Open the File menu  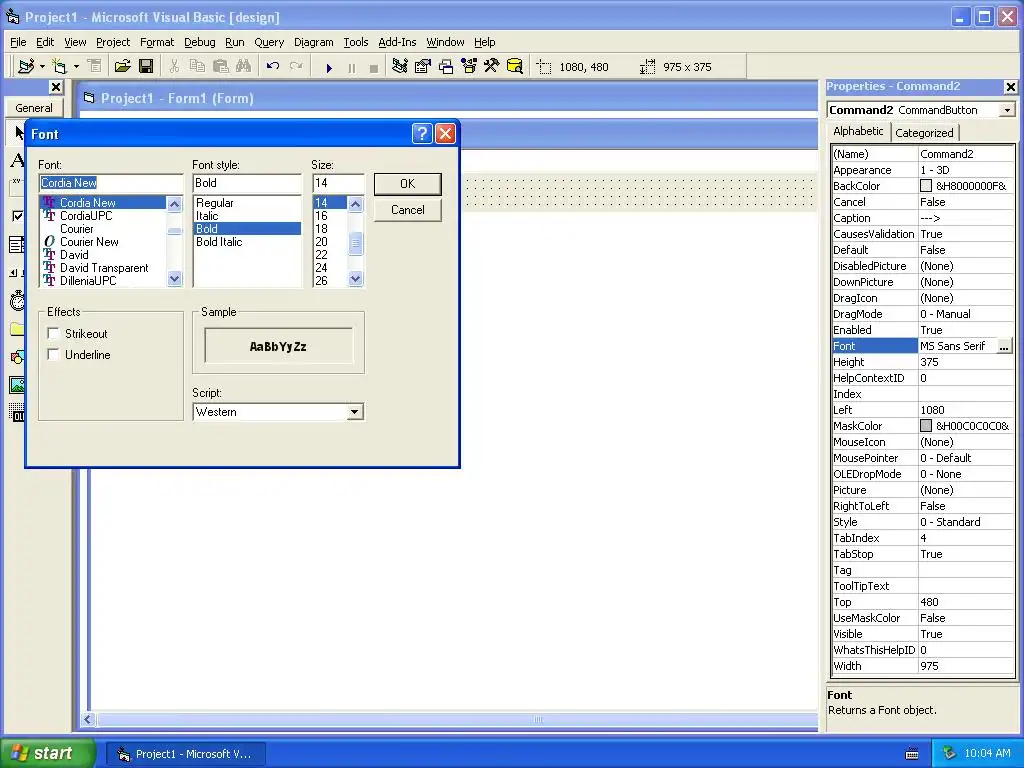[18, 42]
